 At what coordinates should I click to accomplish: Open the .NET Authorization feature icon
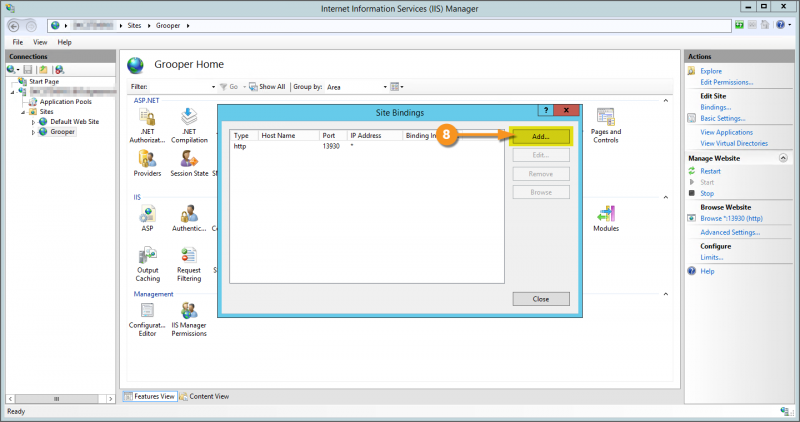[147, 117]
